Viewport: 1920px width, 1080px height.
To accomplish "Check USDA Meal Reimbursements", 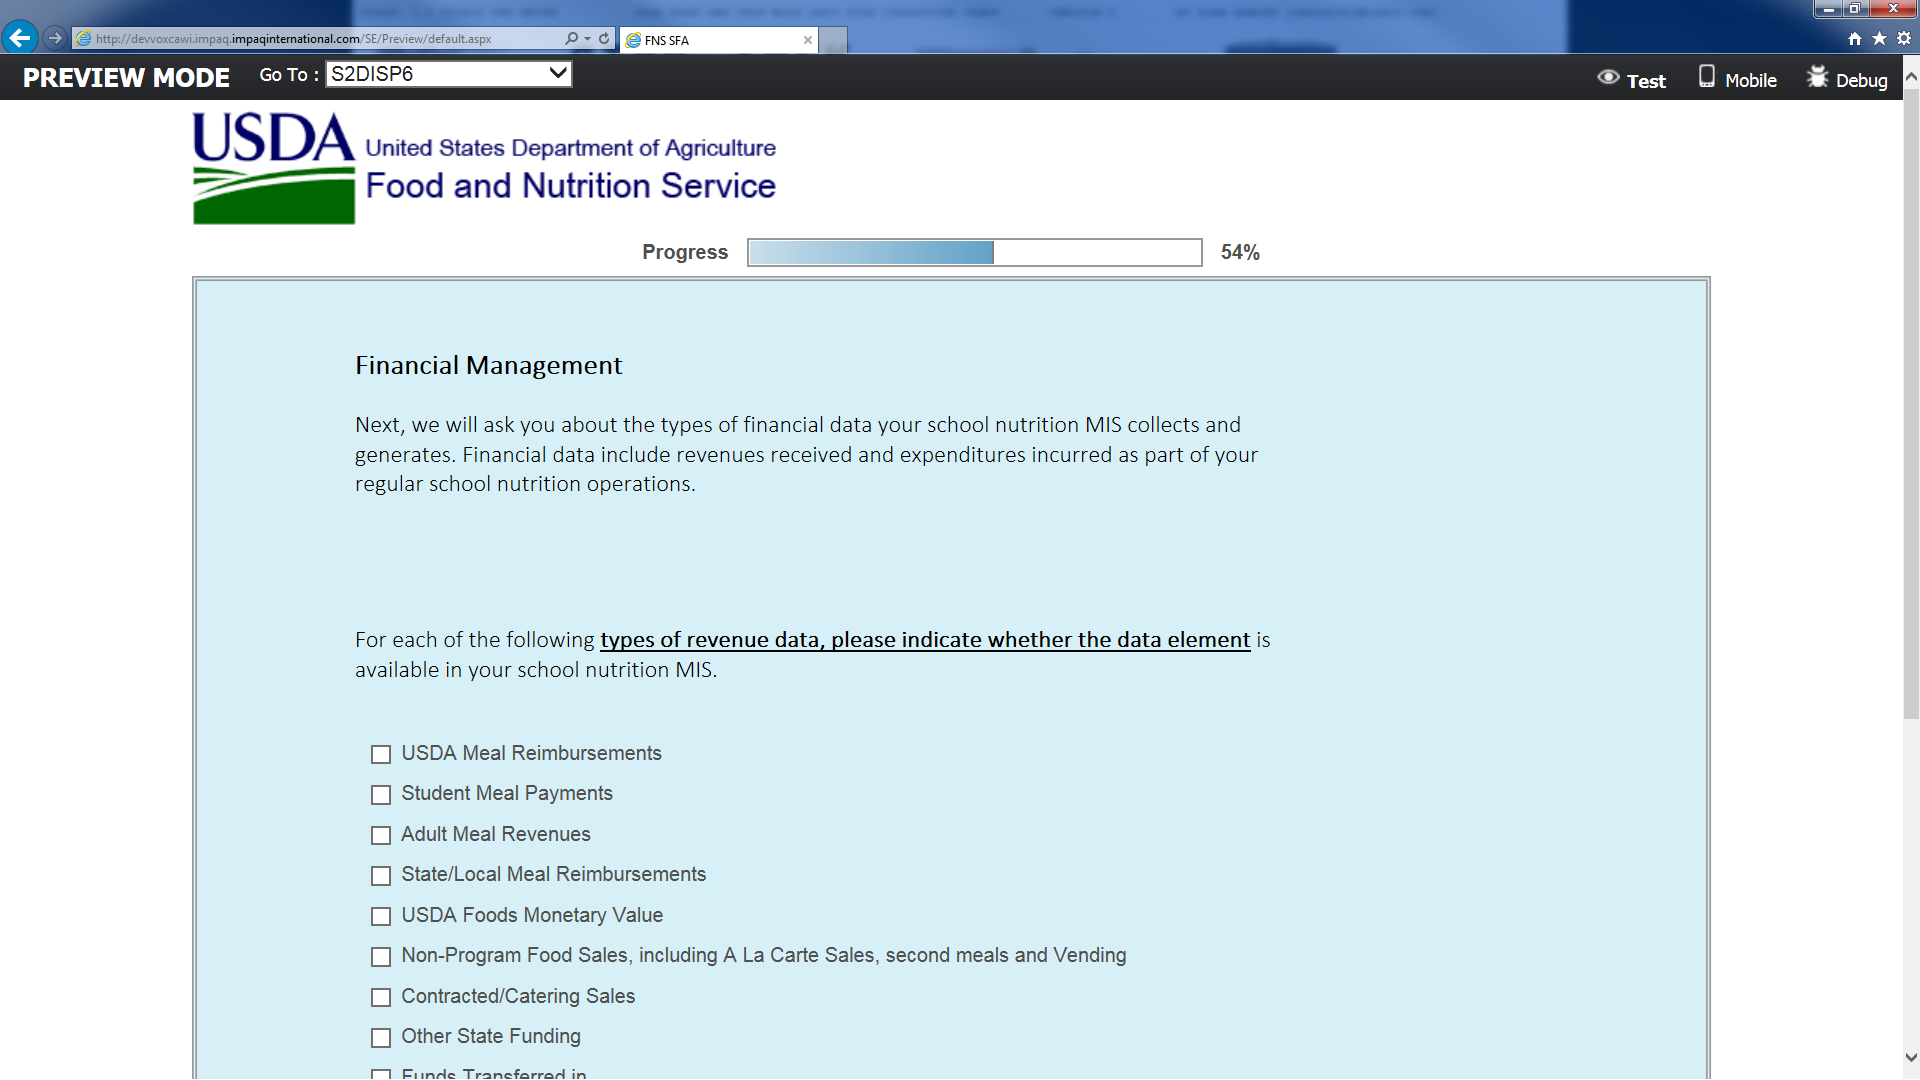I will coord(381,754).
